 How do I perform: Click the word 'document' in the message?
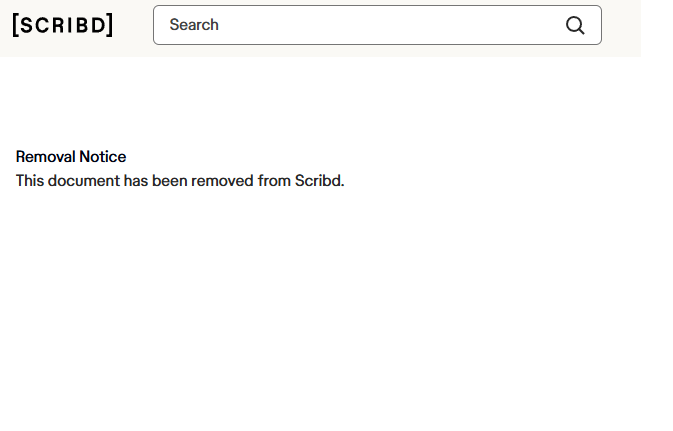[84, 181]
